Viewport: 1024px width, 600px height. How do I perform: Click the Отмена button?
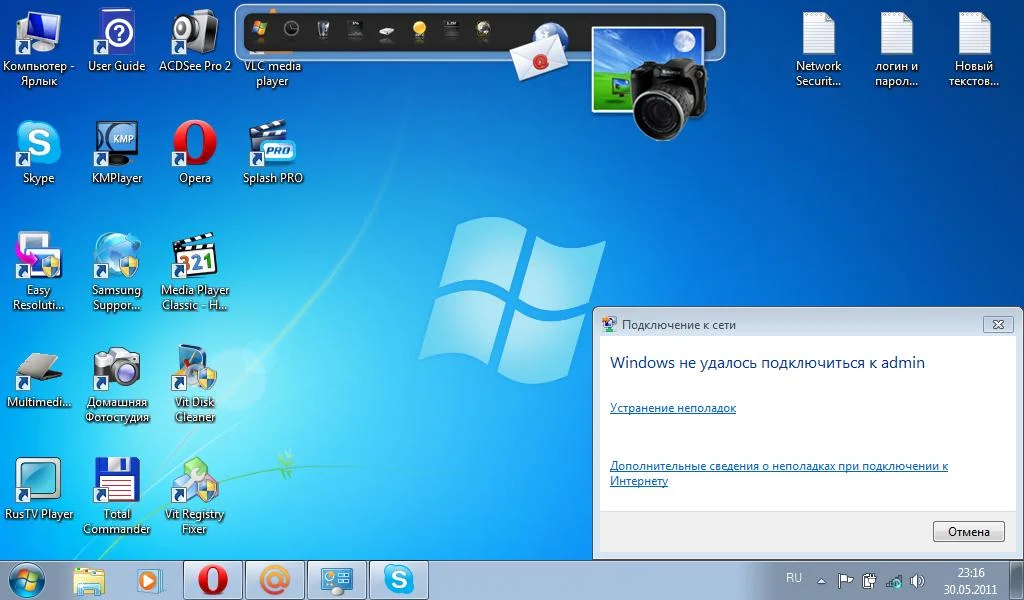[968, 531]
